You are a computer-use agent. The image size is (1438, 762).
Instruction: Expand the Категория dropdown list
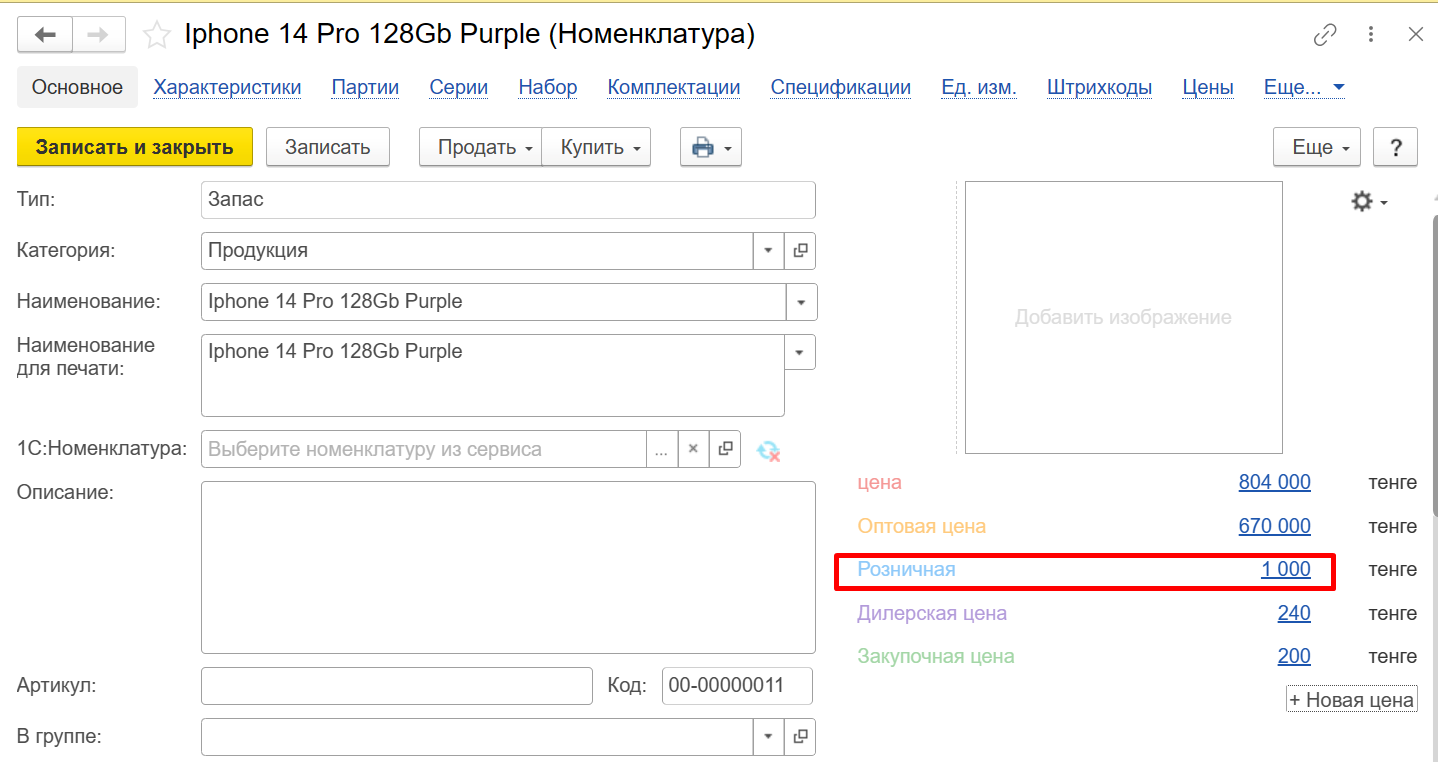pyautogui.click(x=768, y=251)
